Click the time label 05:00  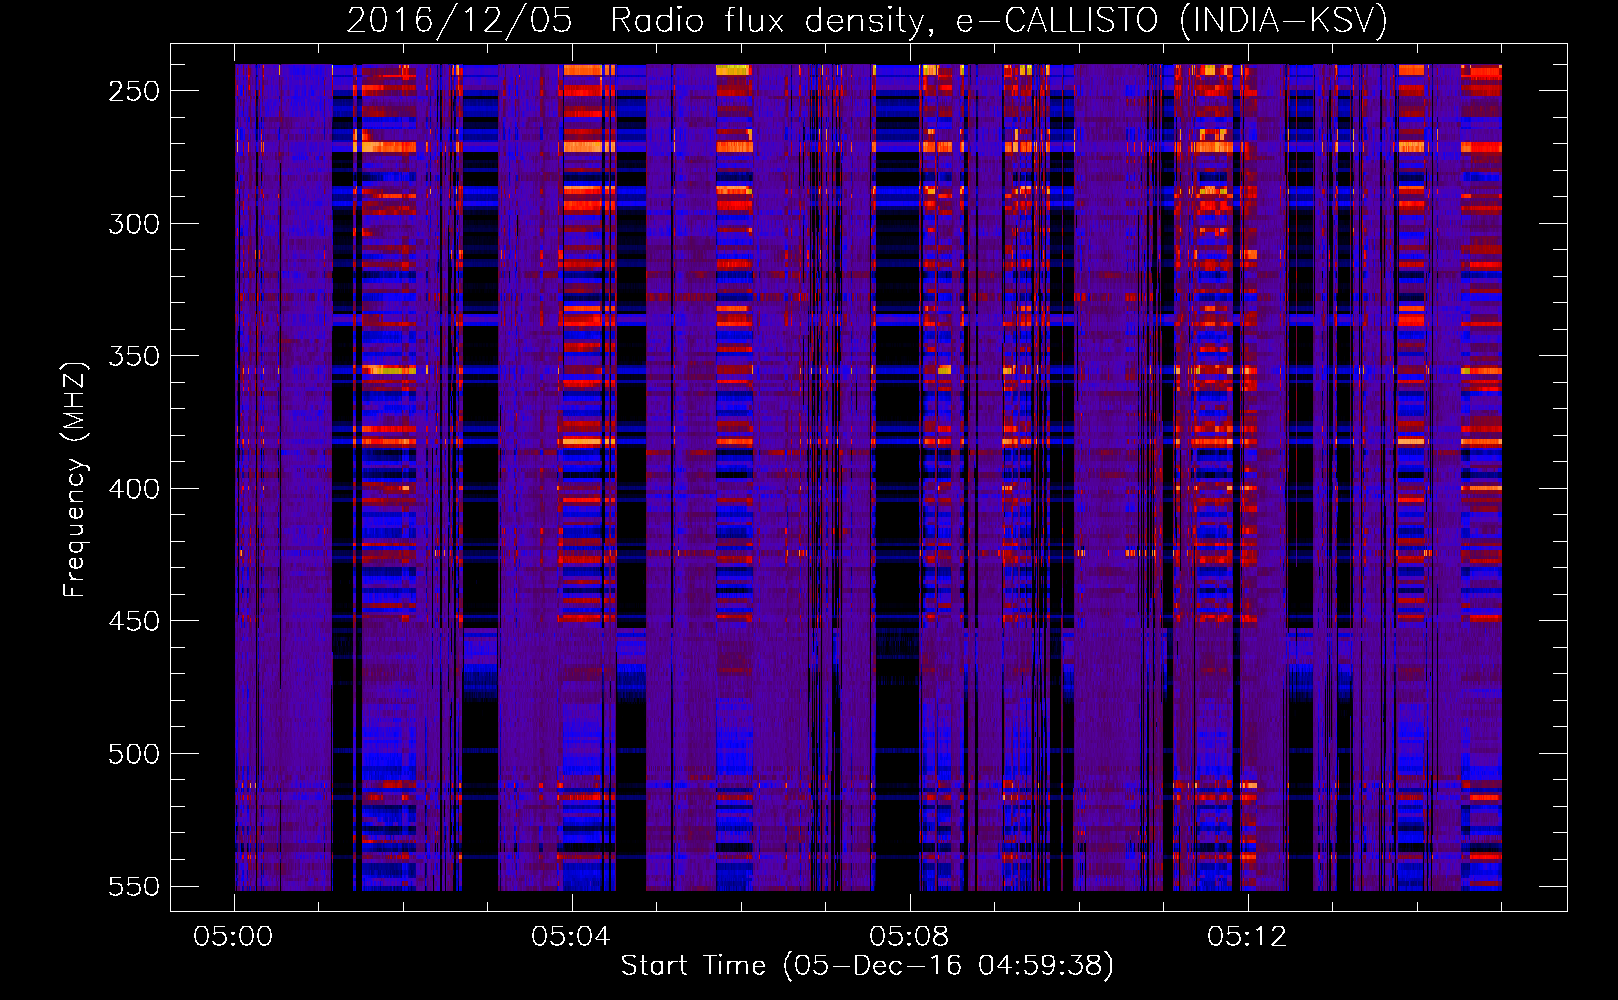(x=233, y=937)
